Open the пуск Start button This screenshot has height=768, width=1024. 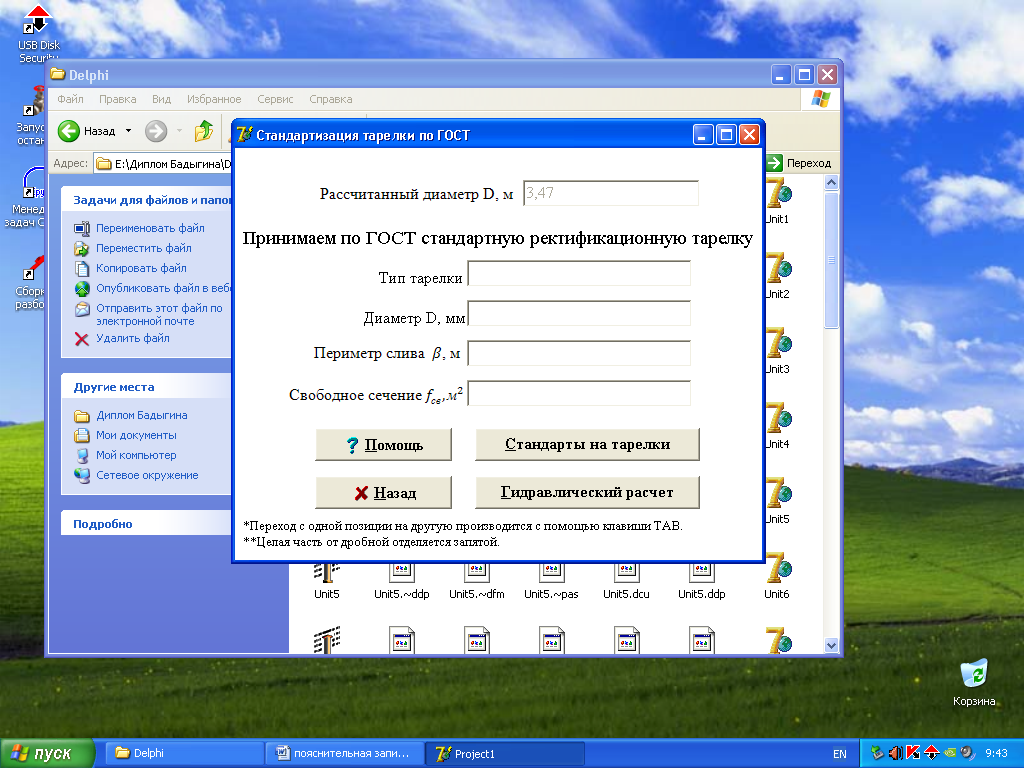point(46,754)
